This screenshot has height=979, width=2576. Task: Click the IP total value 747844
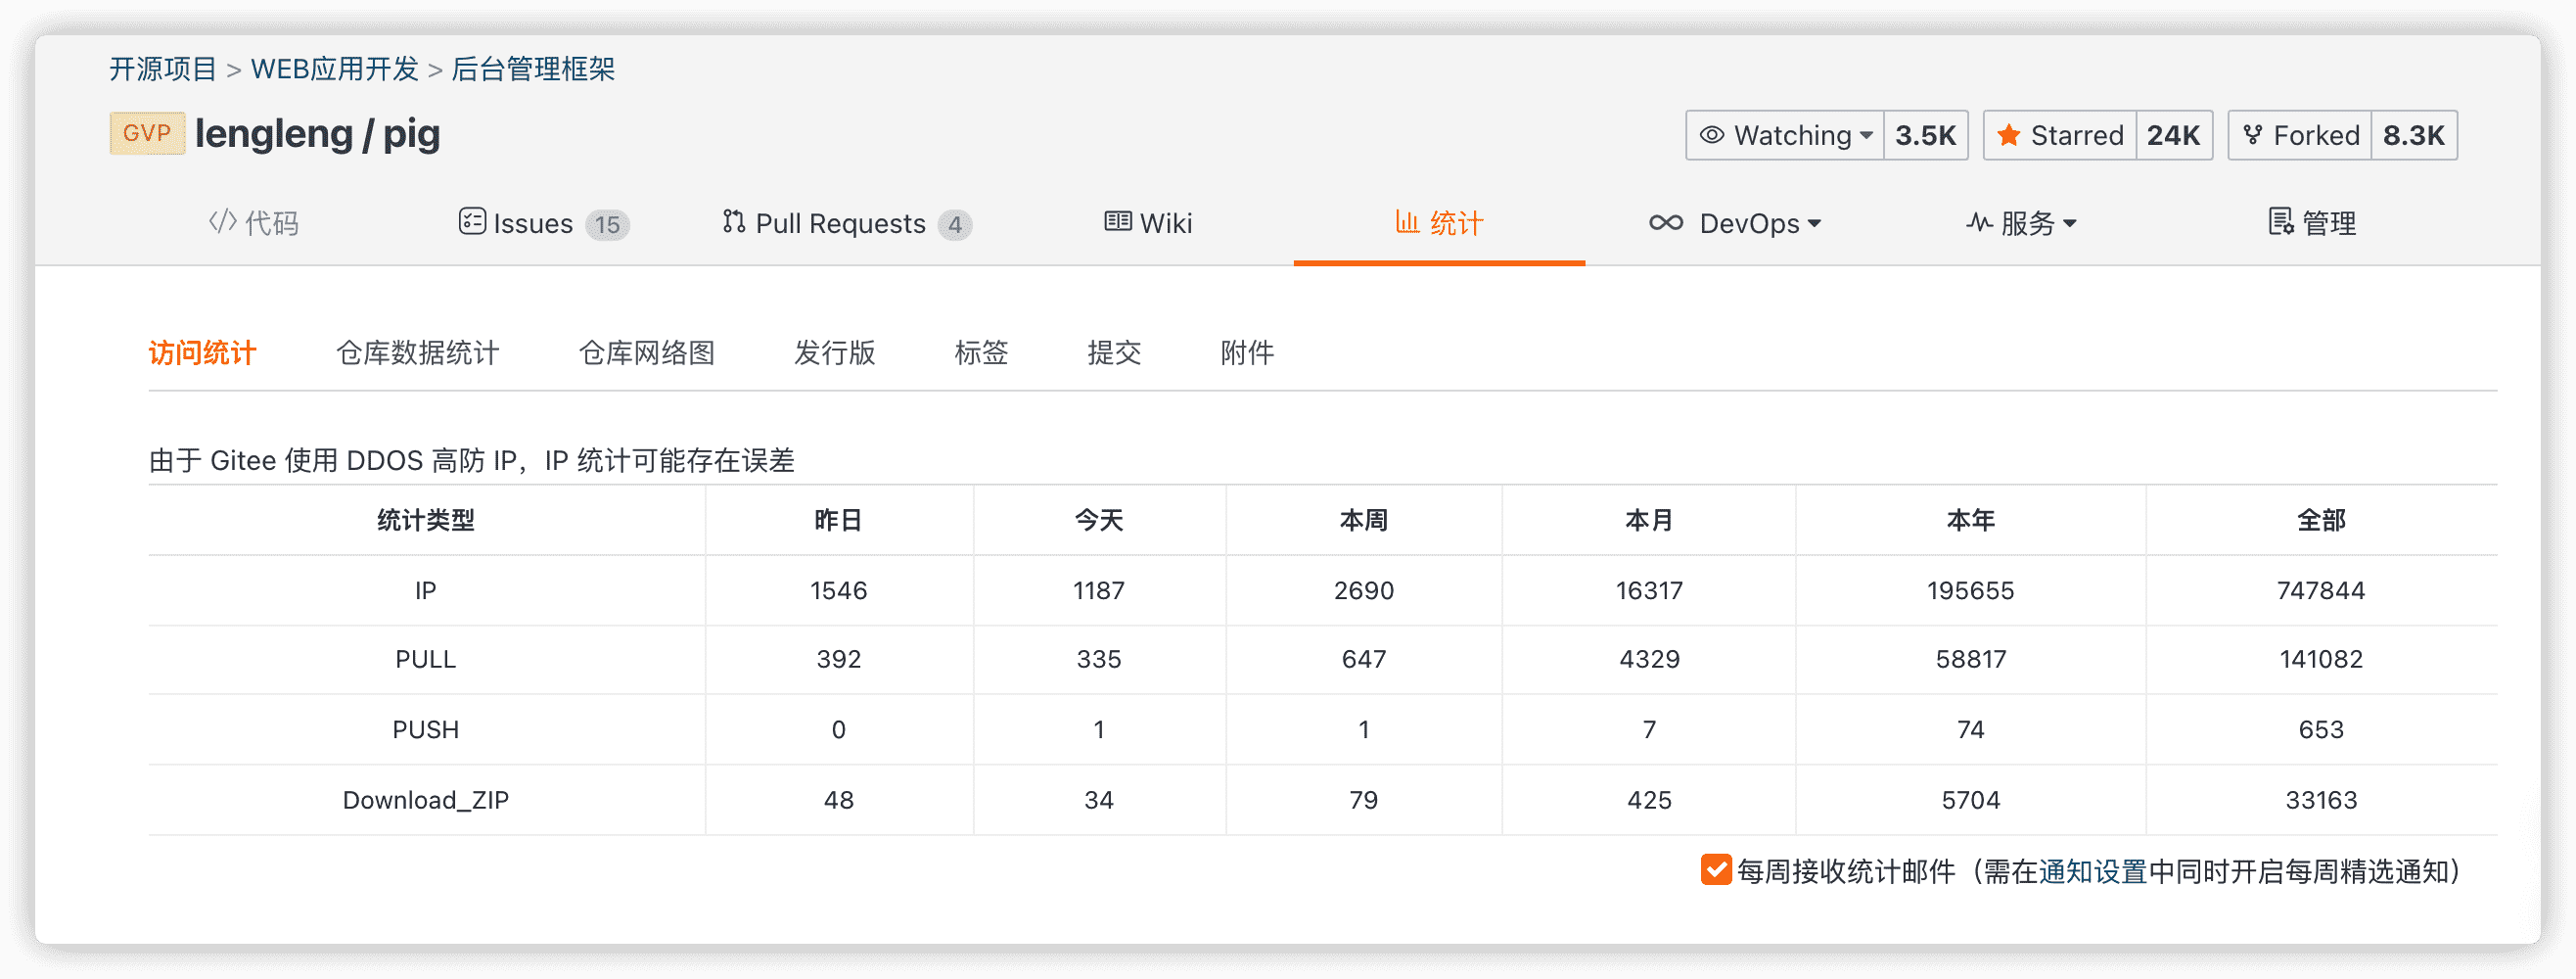(x=2321, y=590)
